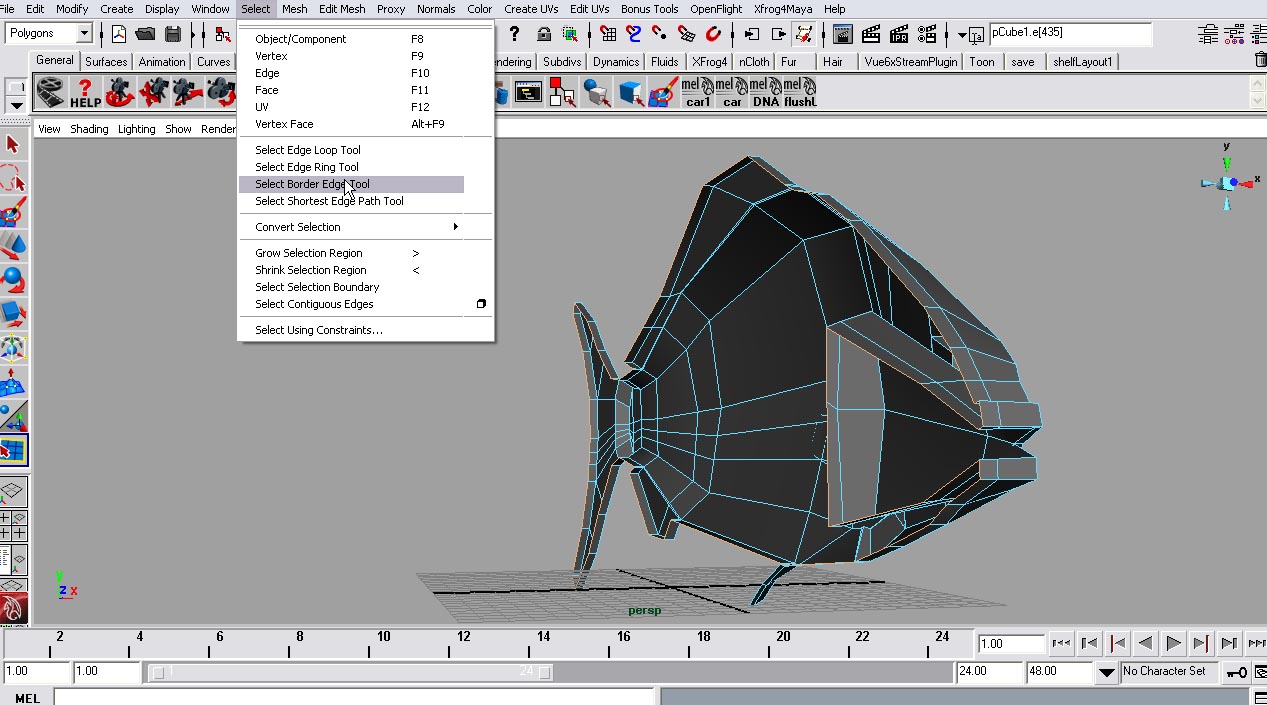Enable snap to view planes
Viewport: 1267px width, 705px height.
[x=686, y=34]
